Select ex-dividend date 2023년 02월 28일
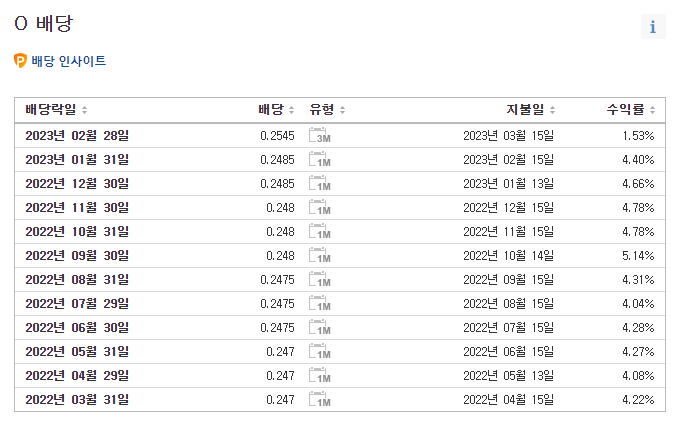This screenshot has width=676, height=424. (x=77, y=136)
